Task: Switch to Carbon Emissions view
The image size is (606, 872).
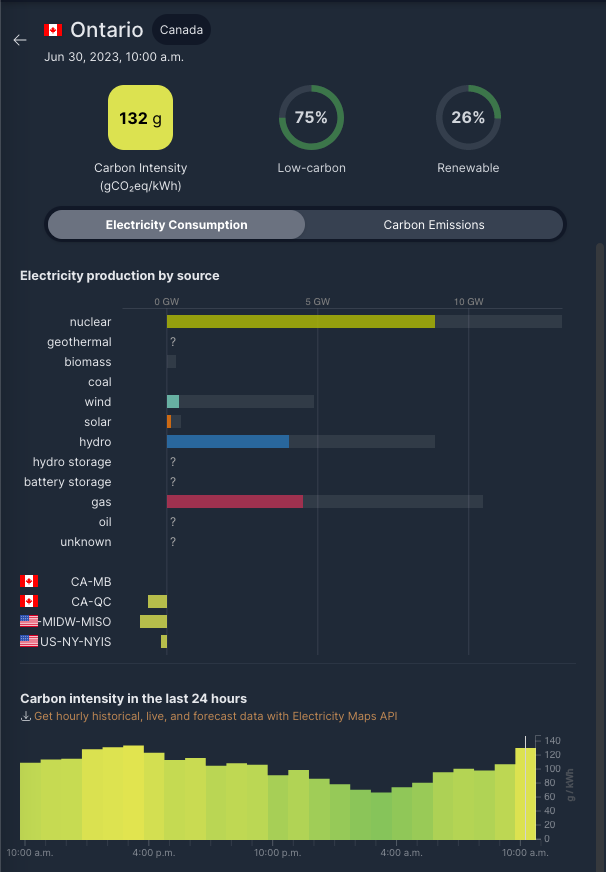Action: (434, 225)
